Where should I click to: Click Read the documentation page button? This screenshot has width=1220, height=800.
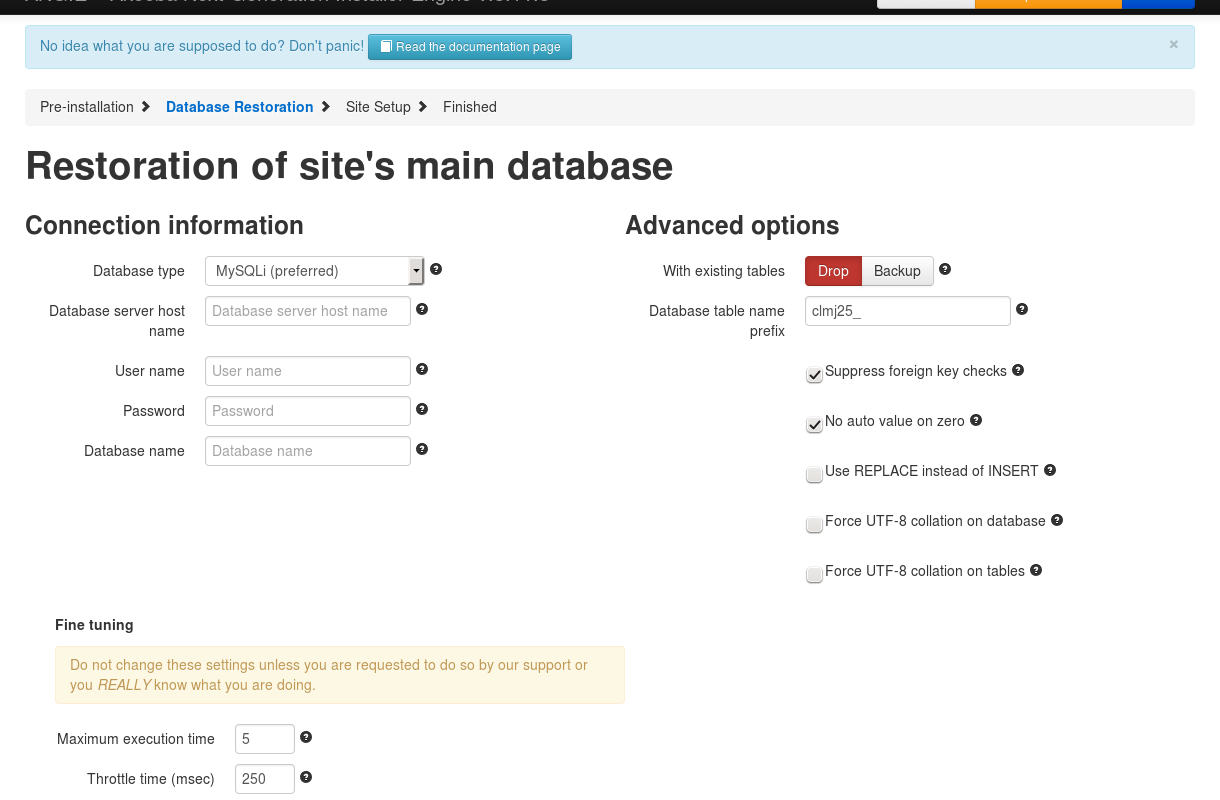tap(470, 47)
